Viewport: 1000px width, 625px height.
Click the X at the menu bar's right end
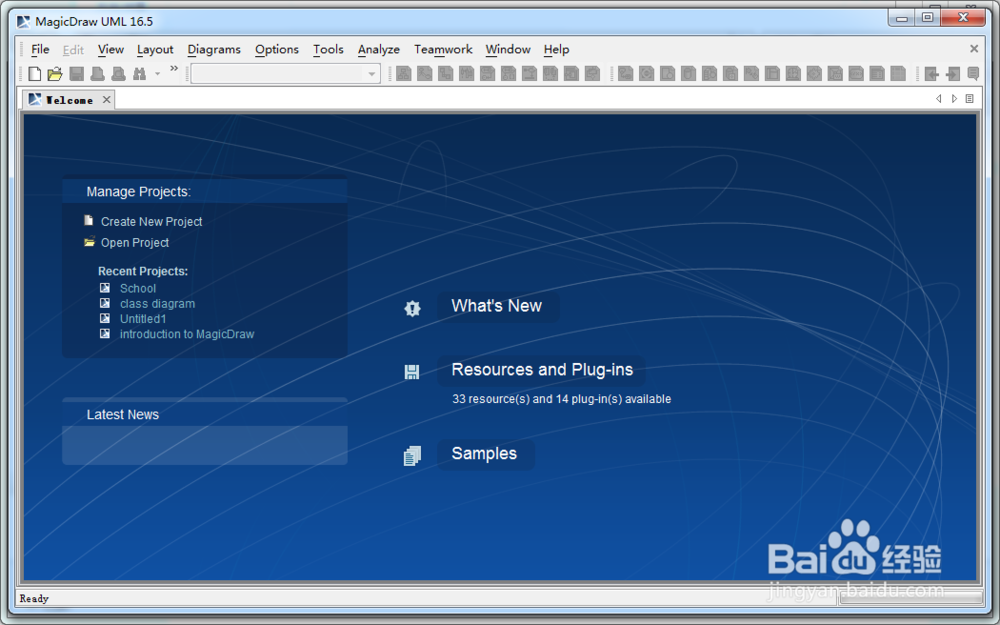click(x=974, y=48)
